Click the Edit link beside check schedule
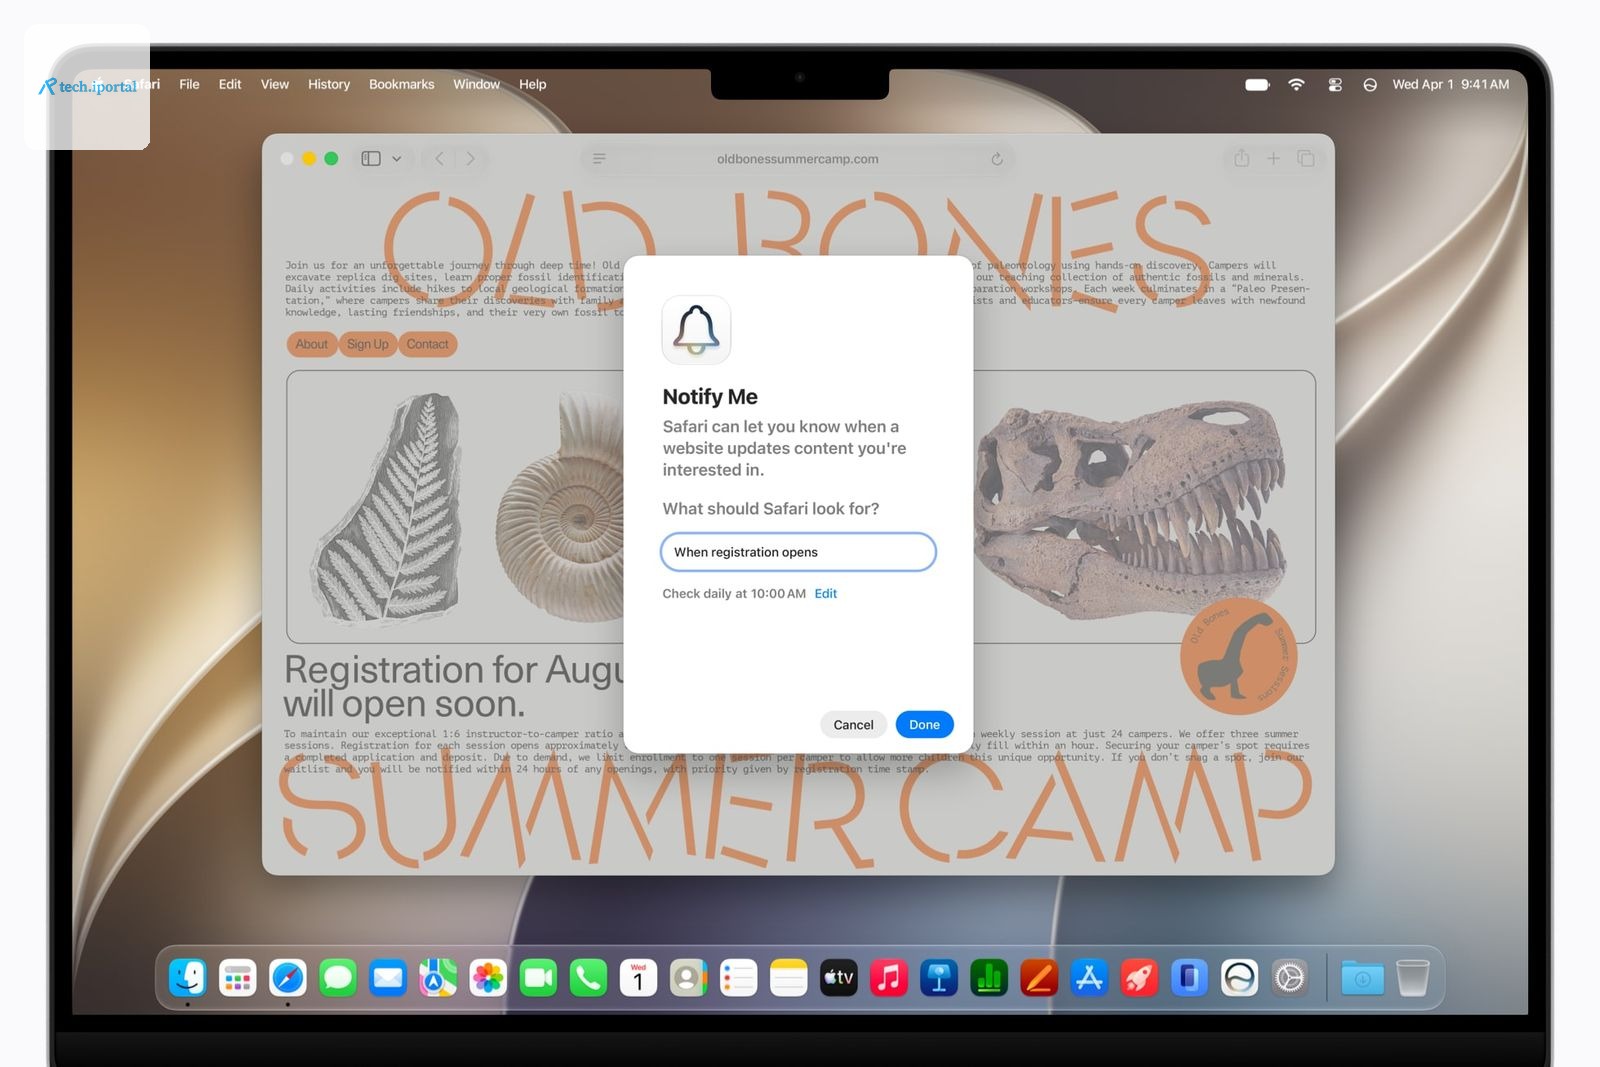This screenshot has width=1600, height=1067. pyautogui.click(x=826, y=593)
